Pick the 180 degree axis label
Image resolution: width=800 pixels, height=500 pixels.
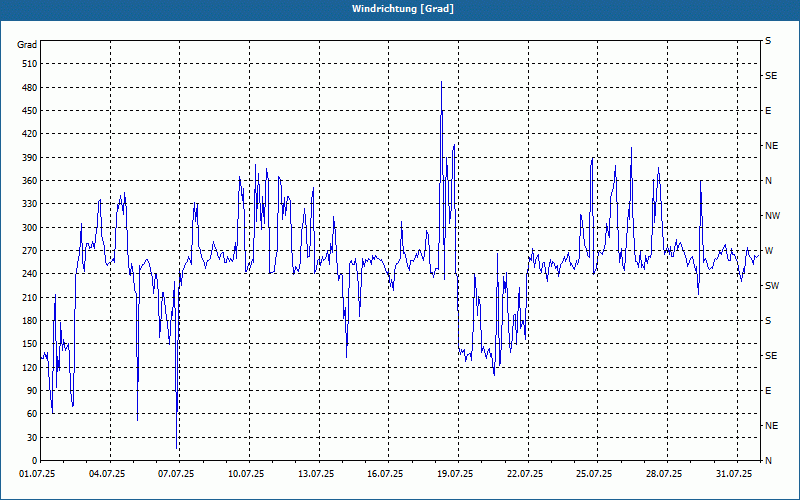30,320
